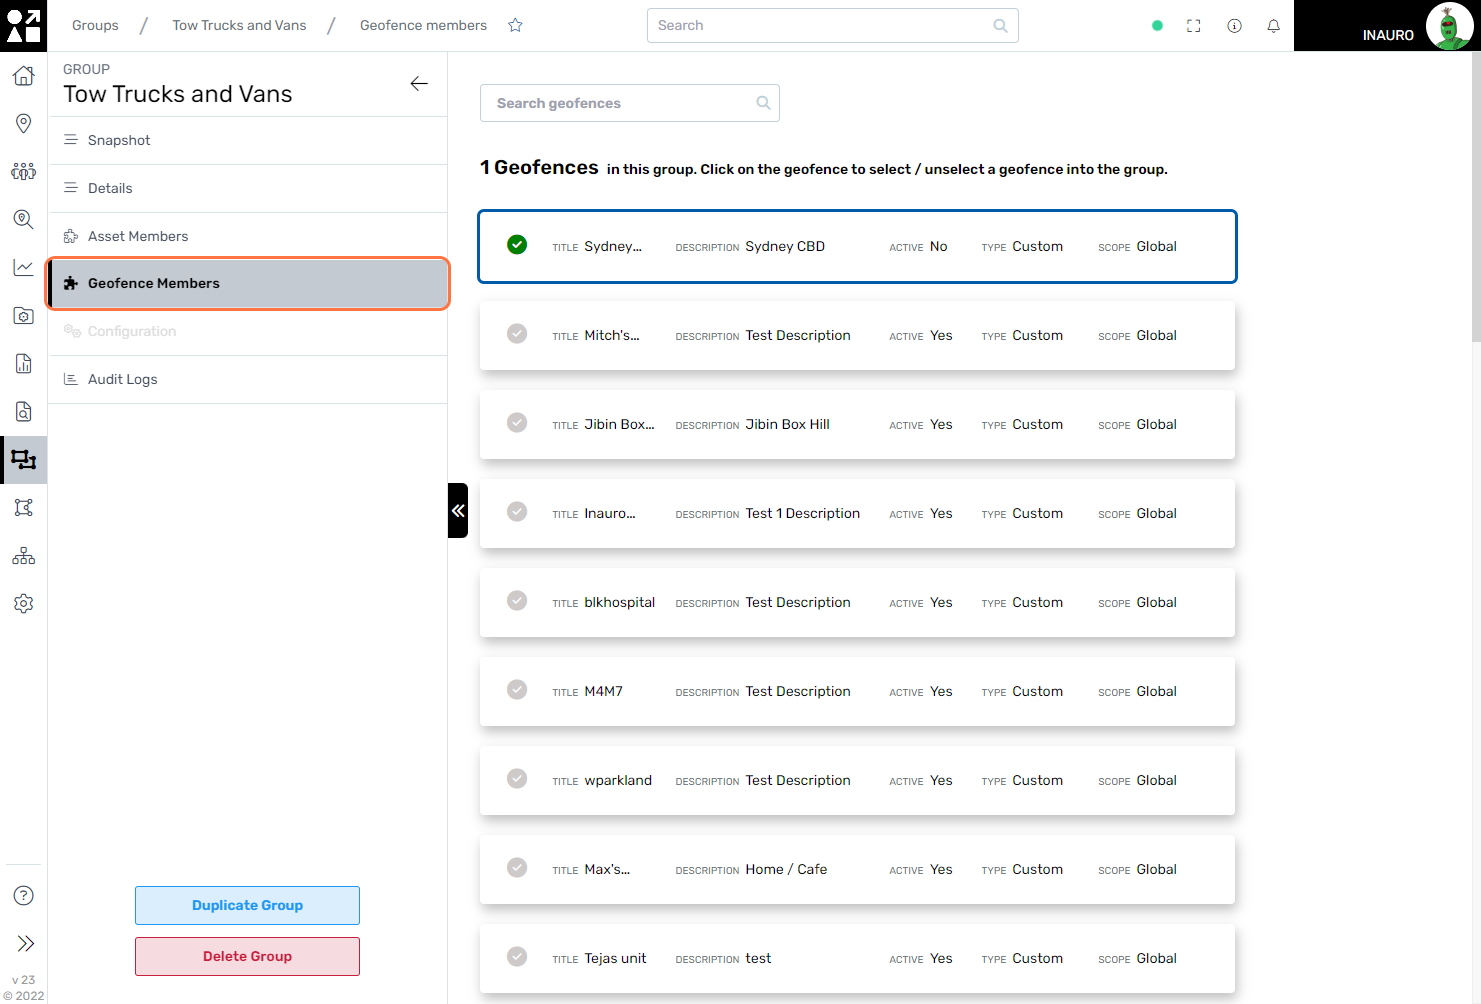Image resolution: width=1481 pixels, height=1004 pixels.
Task: Collapse the group panel with double-arrow handle
Action: coord(458,511)
